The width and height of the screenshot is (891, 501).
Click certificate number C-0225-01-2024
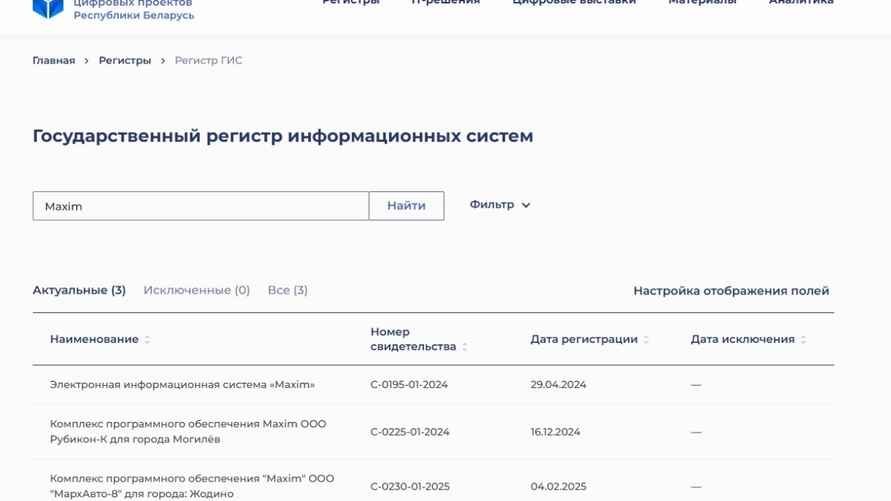(410, 432)
